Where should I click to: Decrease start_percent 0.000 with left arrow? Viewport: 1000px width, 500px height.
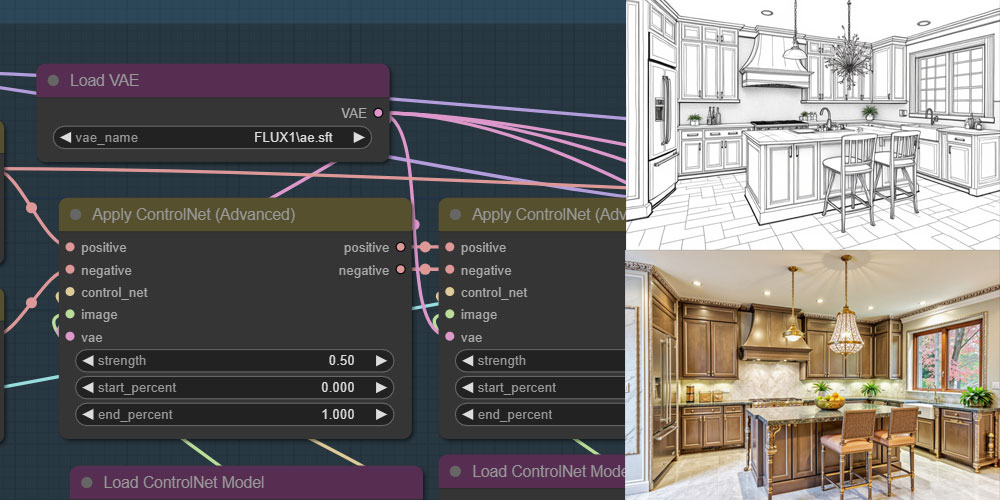(87, 387)
